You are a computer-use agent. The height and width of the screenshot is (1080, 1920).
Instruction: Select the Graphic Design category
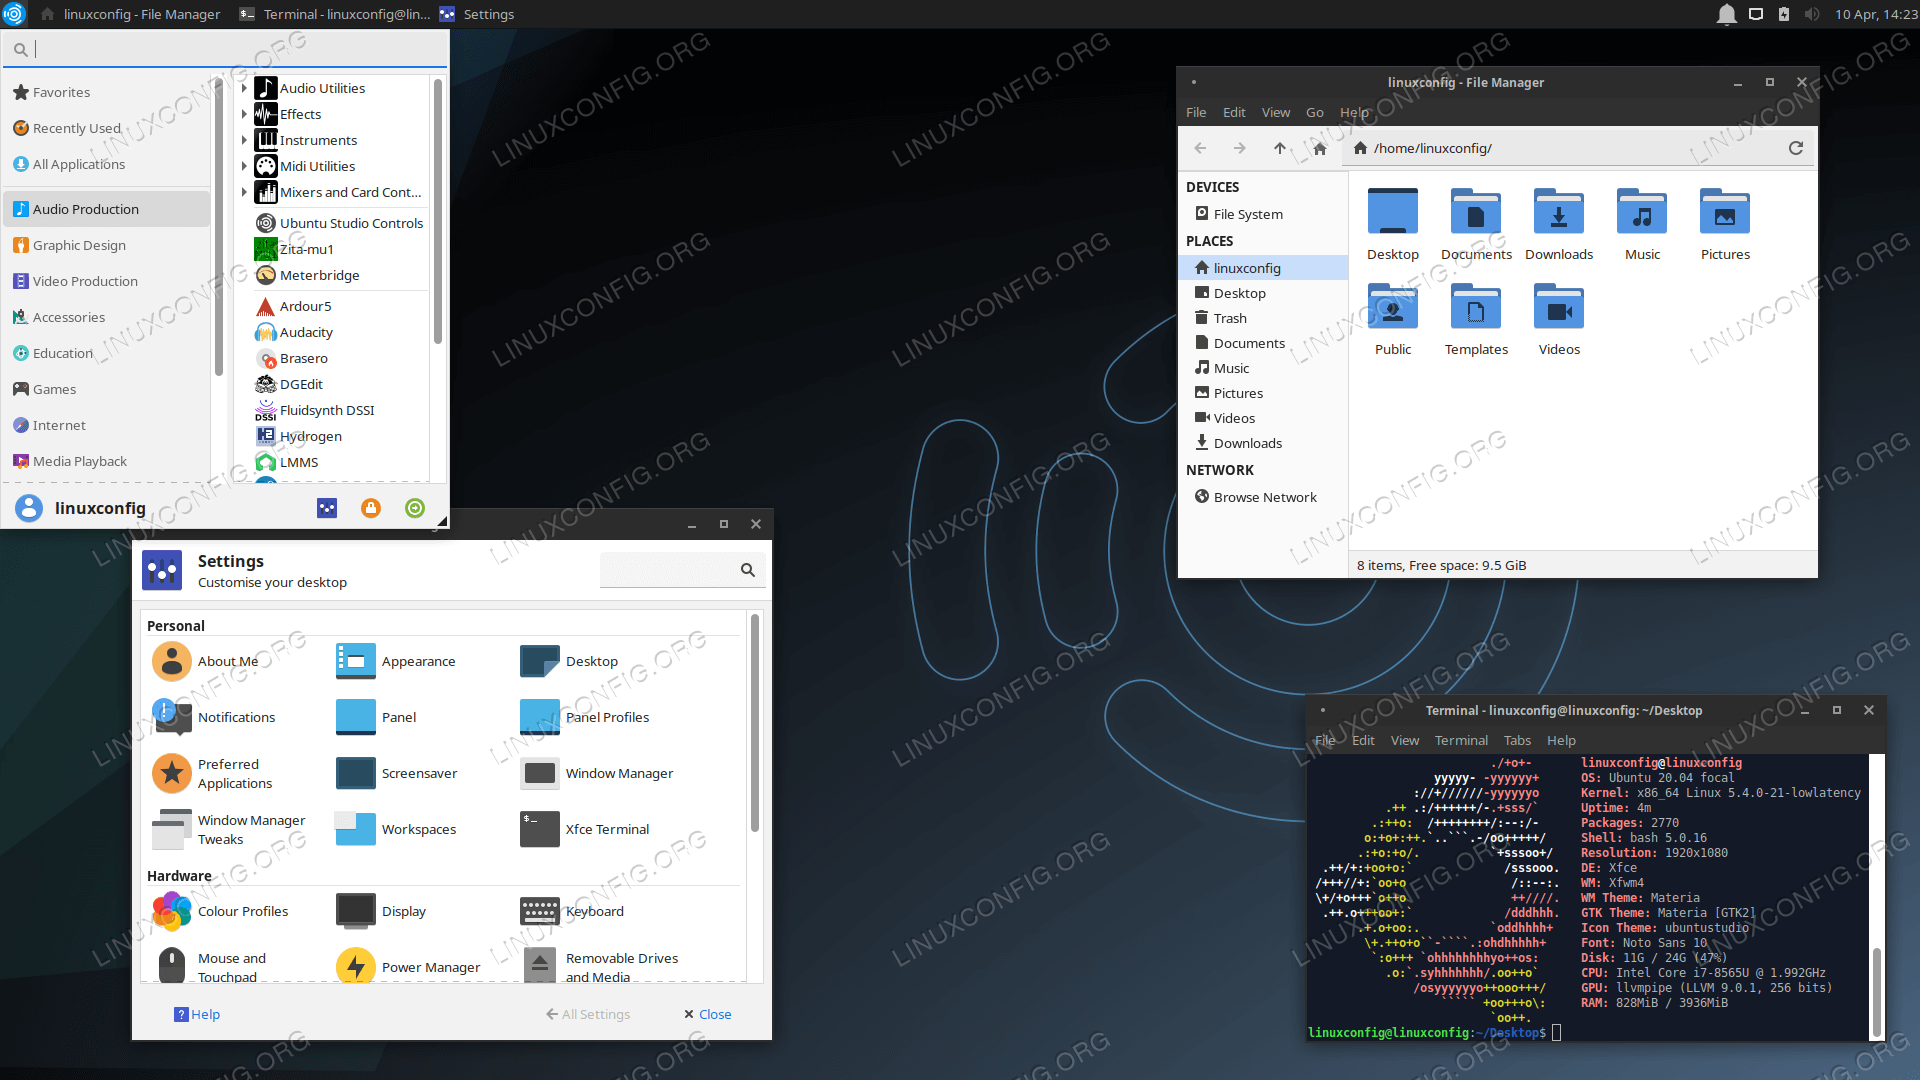coord(107,245)
